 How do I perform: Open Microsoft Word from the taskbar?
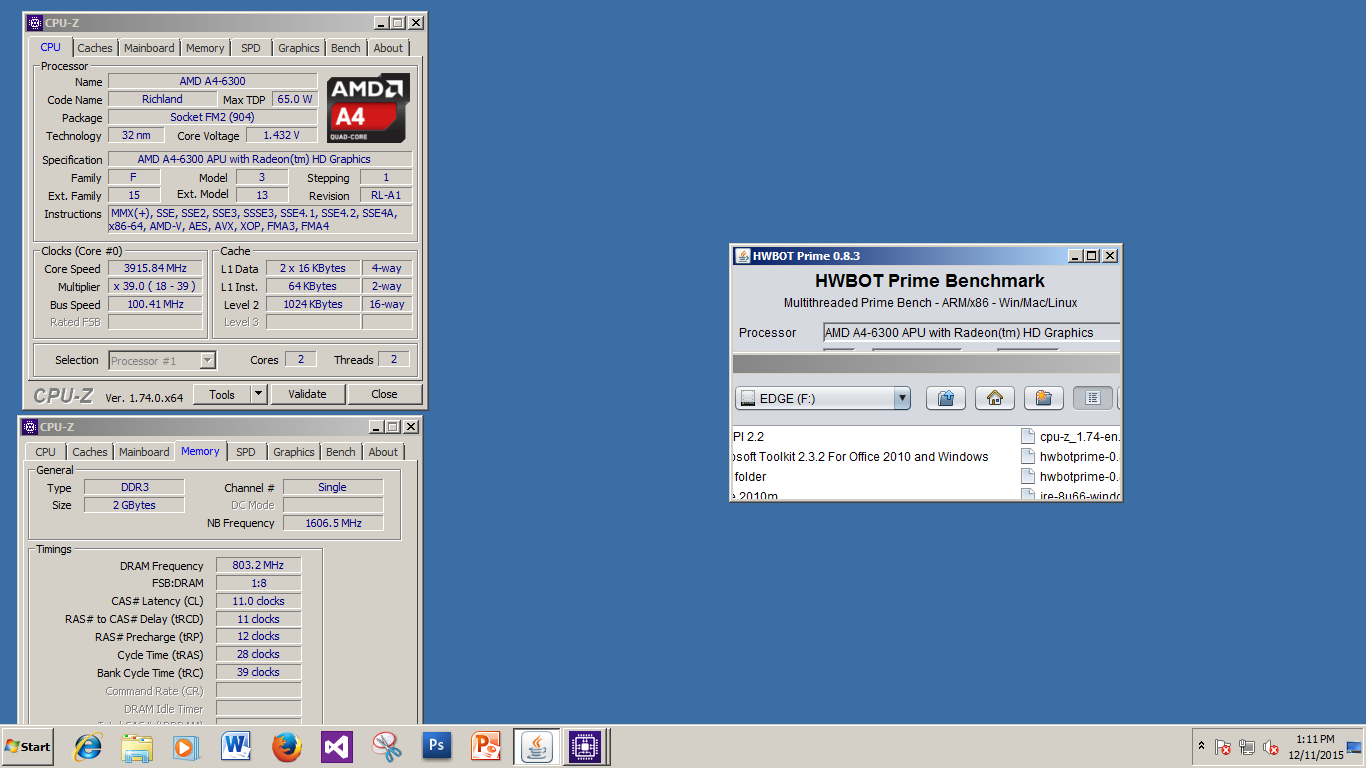coord(237,746)
